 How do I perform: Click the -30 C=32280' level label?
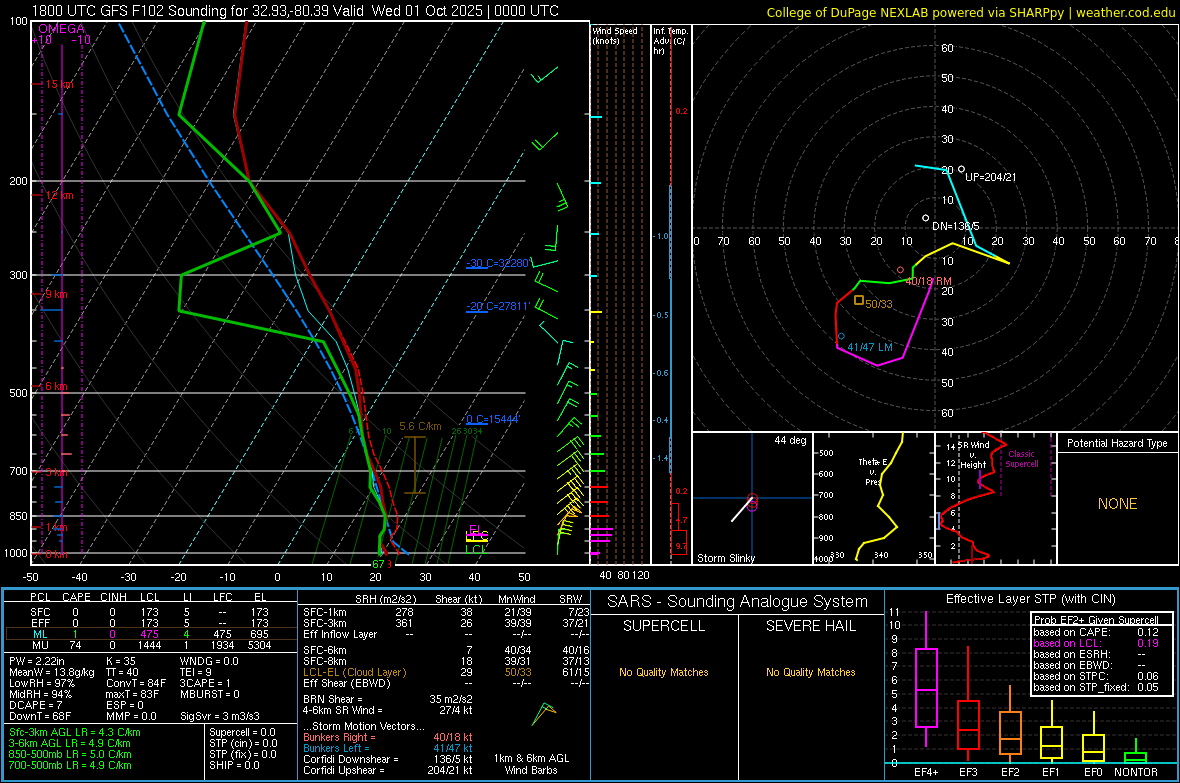point(498,264)
